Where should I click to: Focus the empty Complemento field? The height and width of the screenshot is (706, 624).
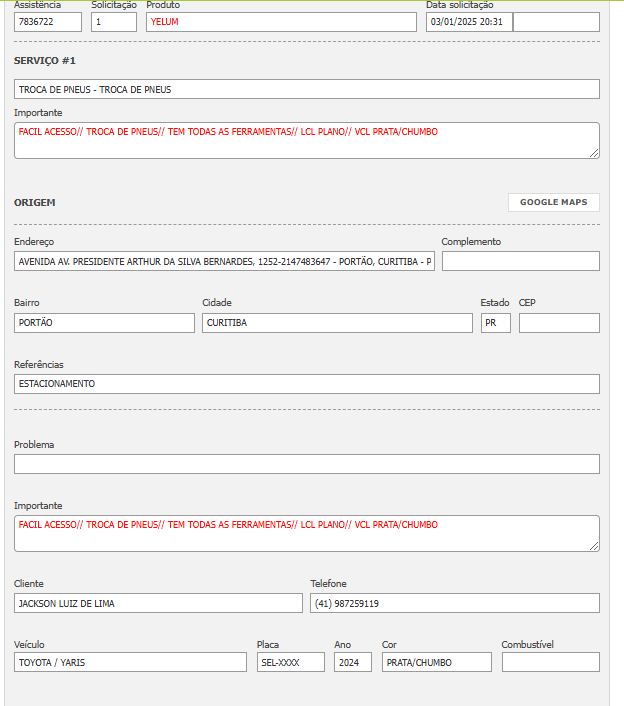pos(520,261)
